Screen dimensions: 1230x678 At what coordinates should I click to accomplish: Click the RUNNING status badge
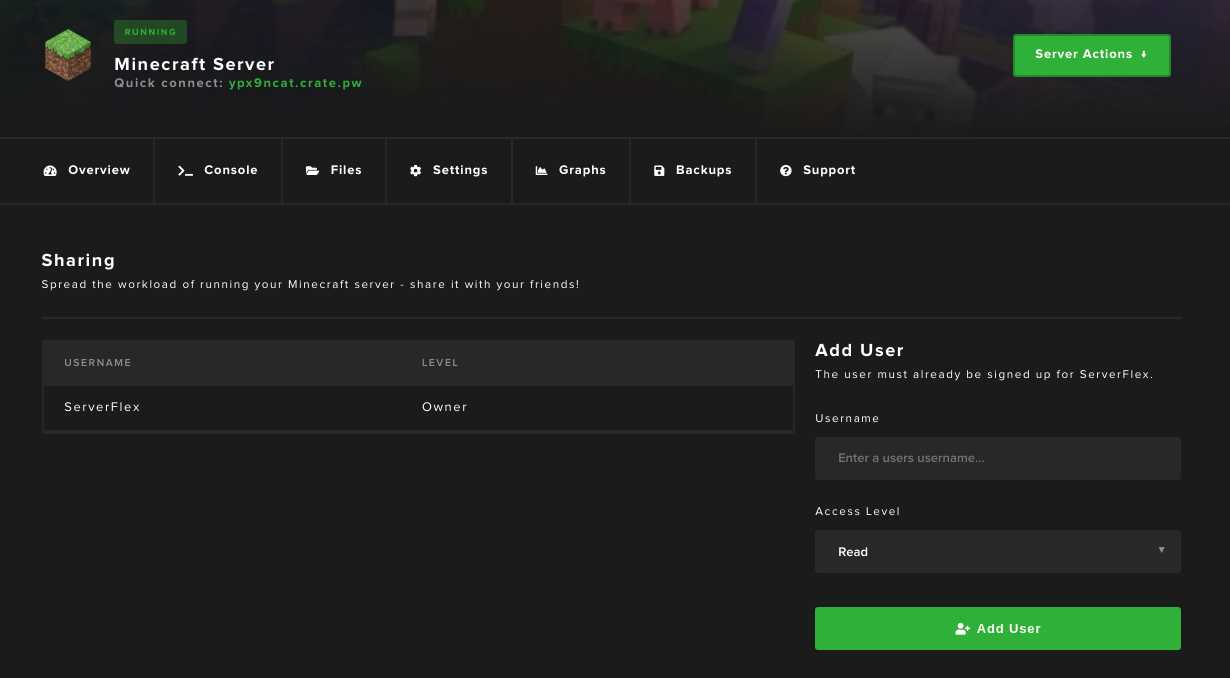point(151,32)
